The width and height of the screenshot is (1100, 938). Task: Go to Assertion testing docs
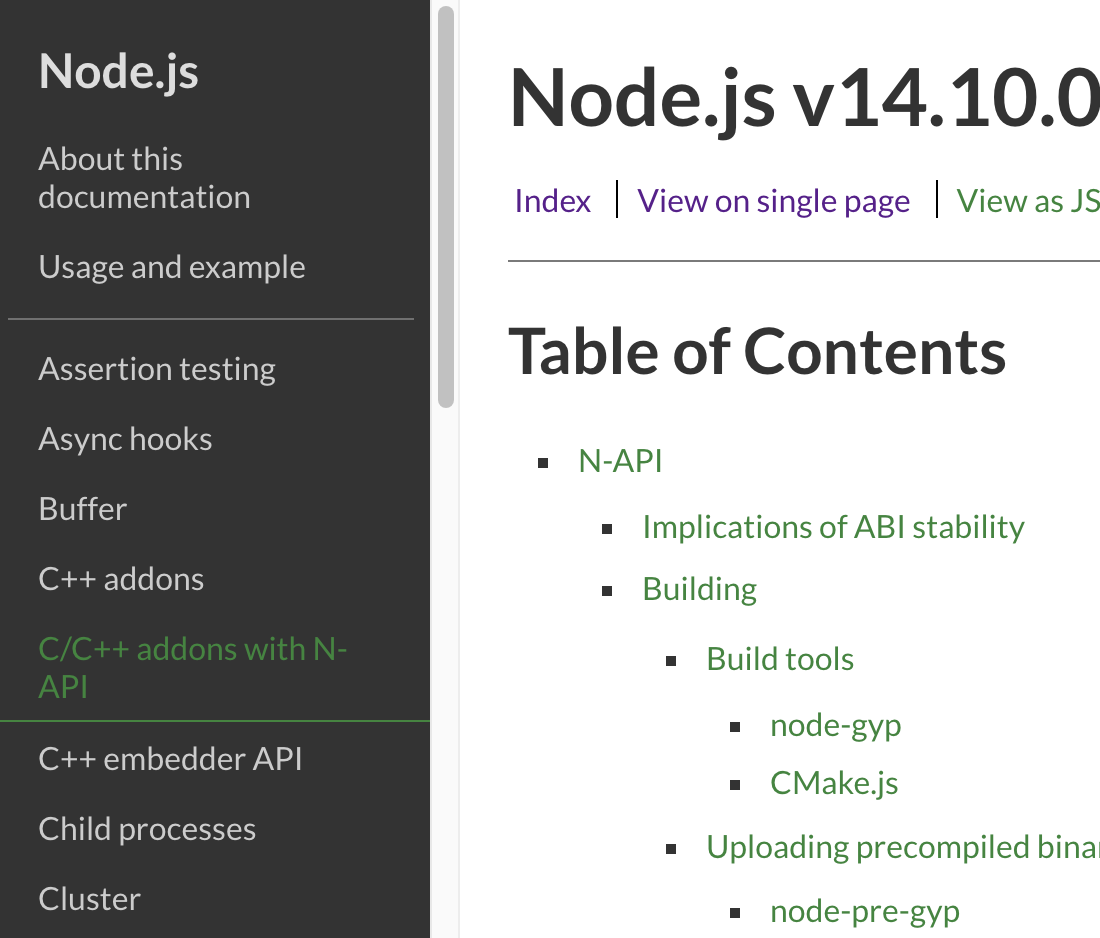tap(157, 369)
